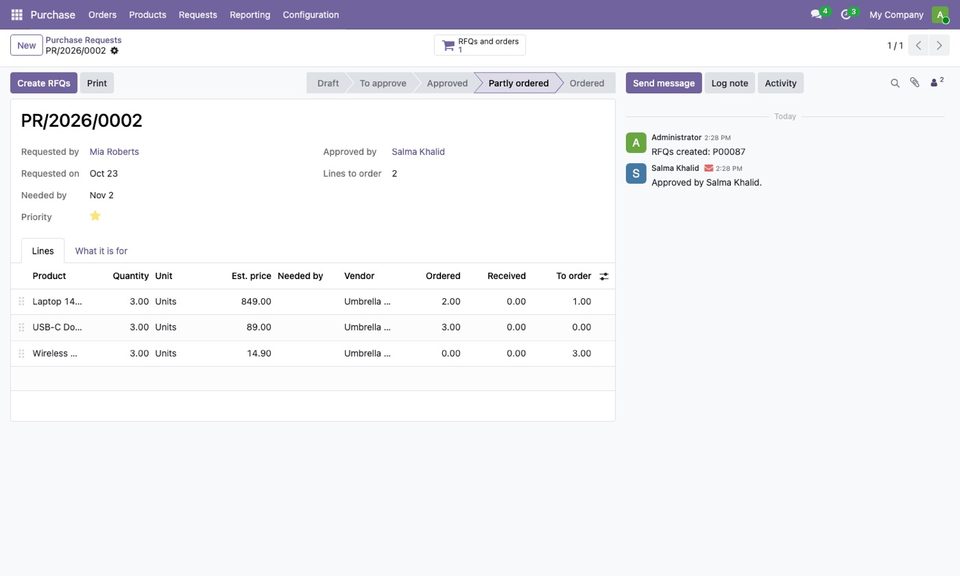Screen dimensions: 960x576
Task: Click the envelope icon beside Salma Khalid
Action: (x=708, y=168)
